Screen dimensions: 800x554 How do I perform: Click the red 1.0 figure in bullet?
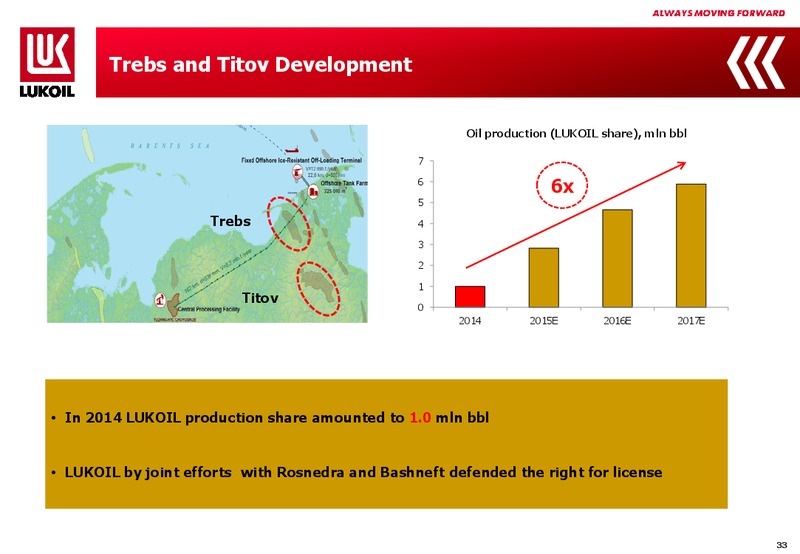coord(420,418)
